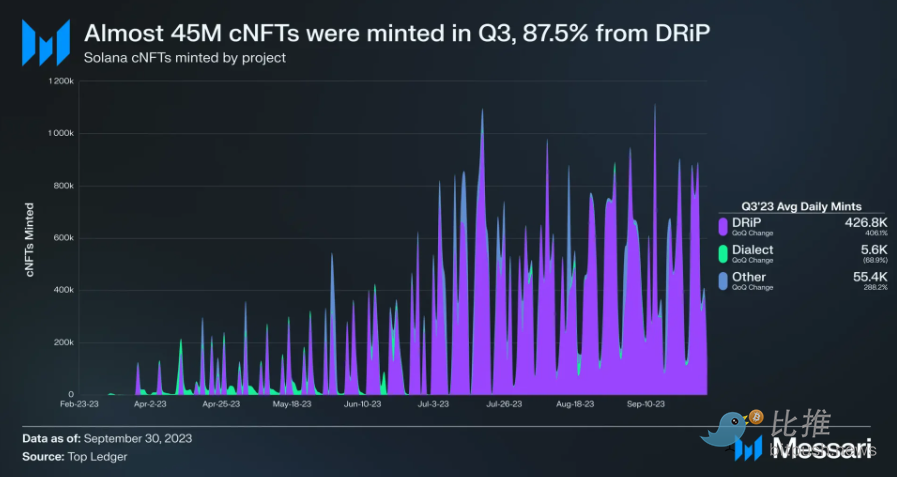
Task: Click the Other legend label
Action: point(749,277)
